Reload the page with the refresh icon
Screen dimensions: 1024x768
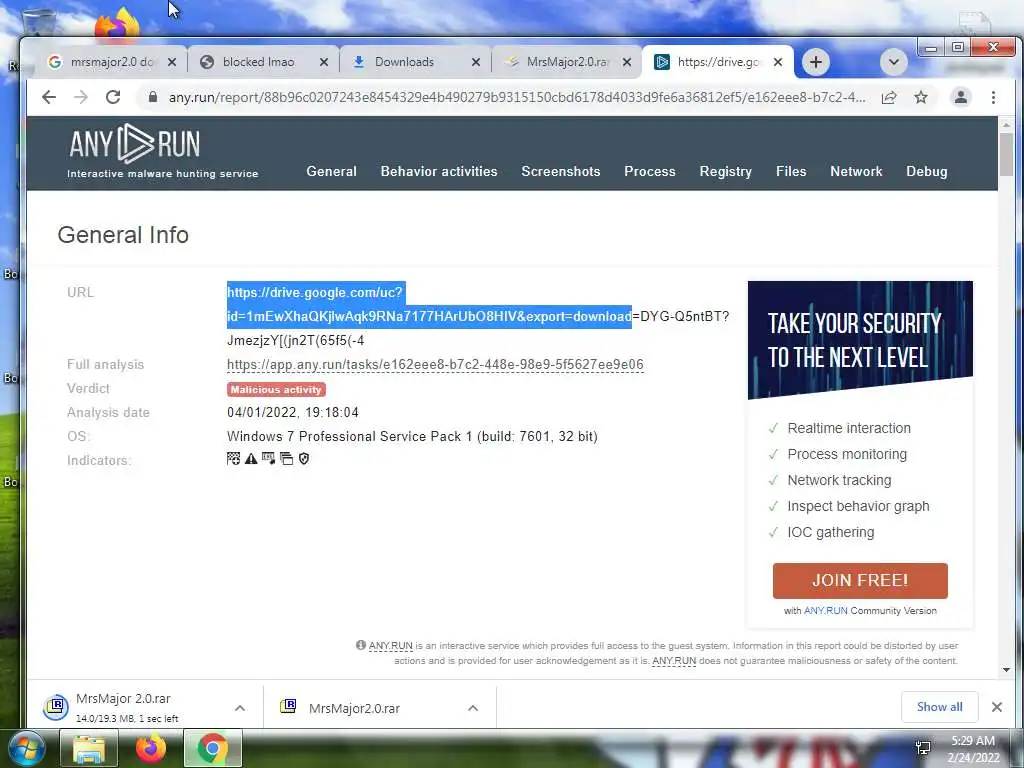[x=113, y=97]
